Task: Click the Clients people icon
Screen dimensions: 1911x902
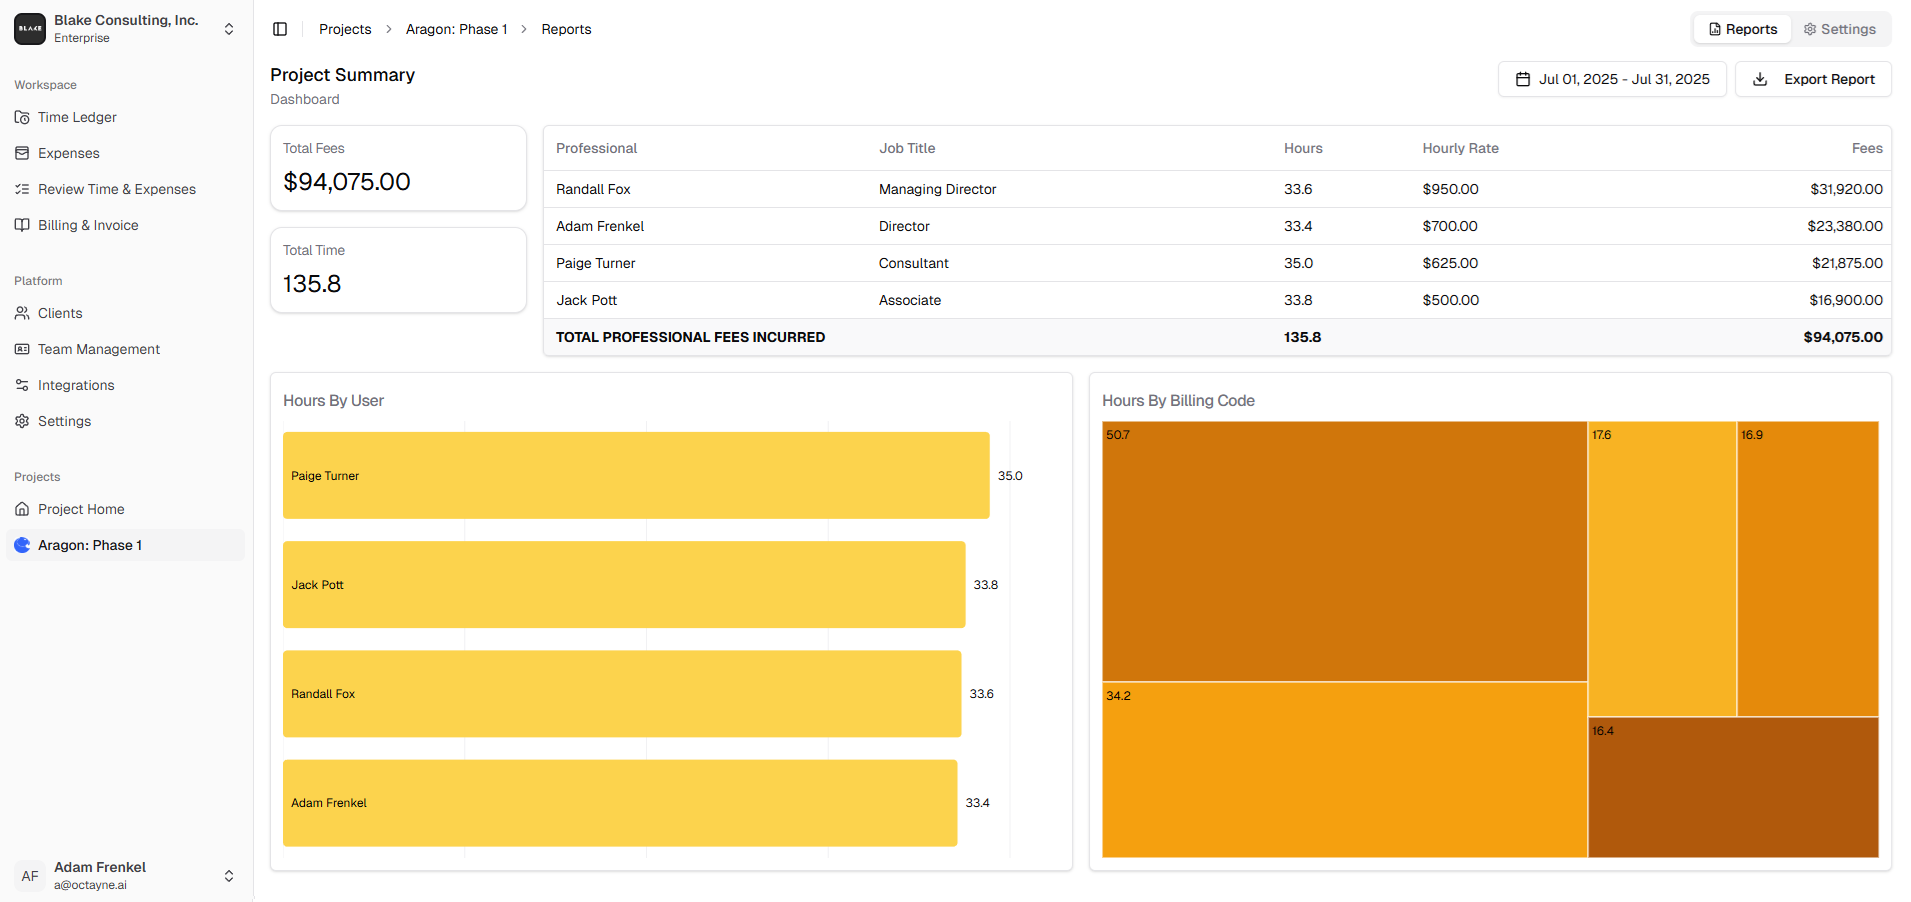Action: point(22,313)
